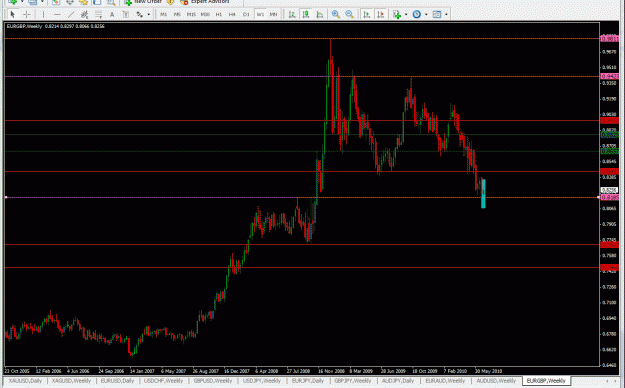Screen dimensions: 625x388
Task: Click the cyan highlighted latest candle
Action: [x=483, y=193]
